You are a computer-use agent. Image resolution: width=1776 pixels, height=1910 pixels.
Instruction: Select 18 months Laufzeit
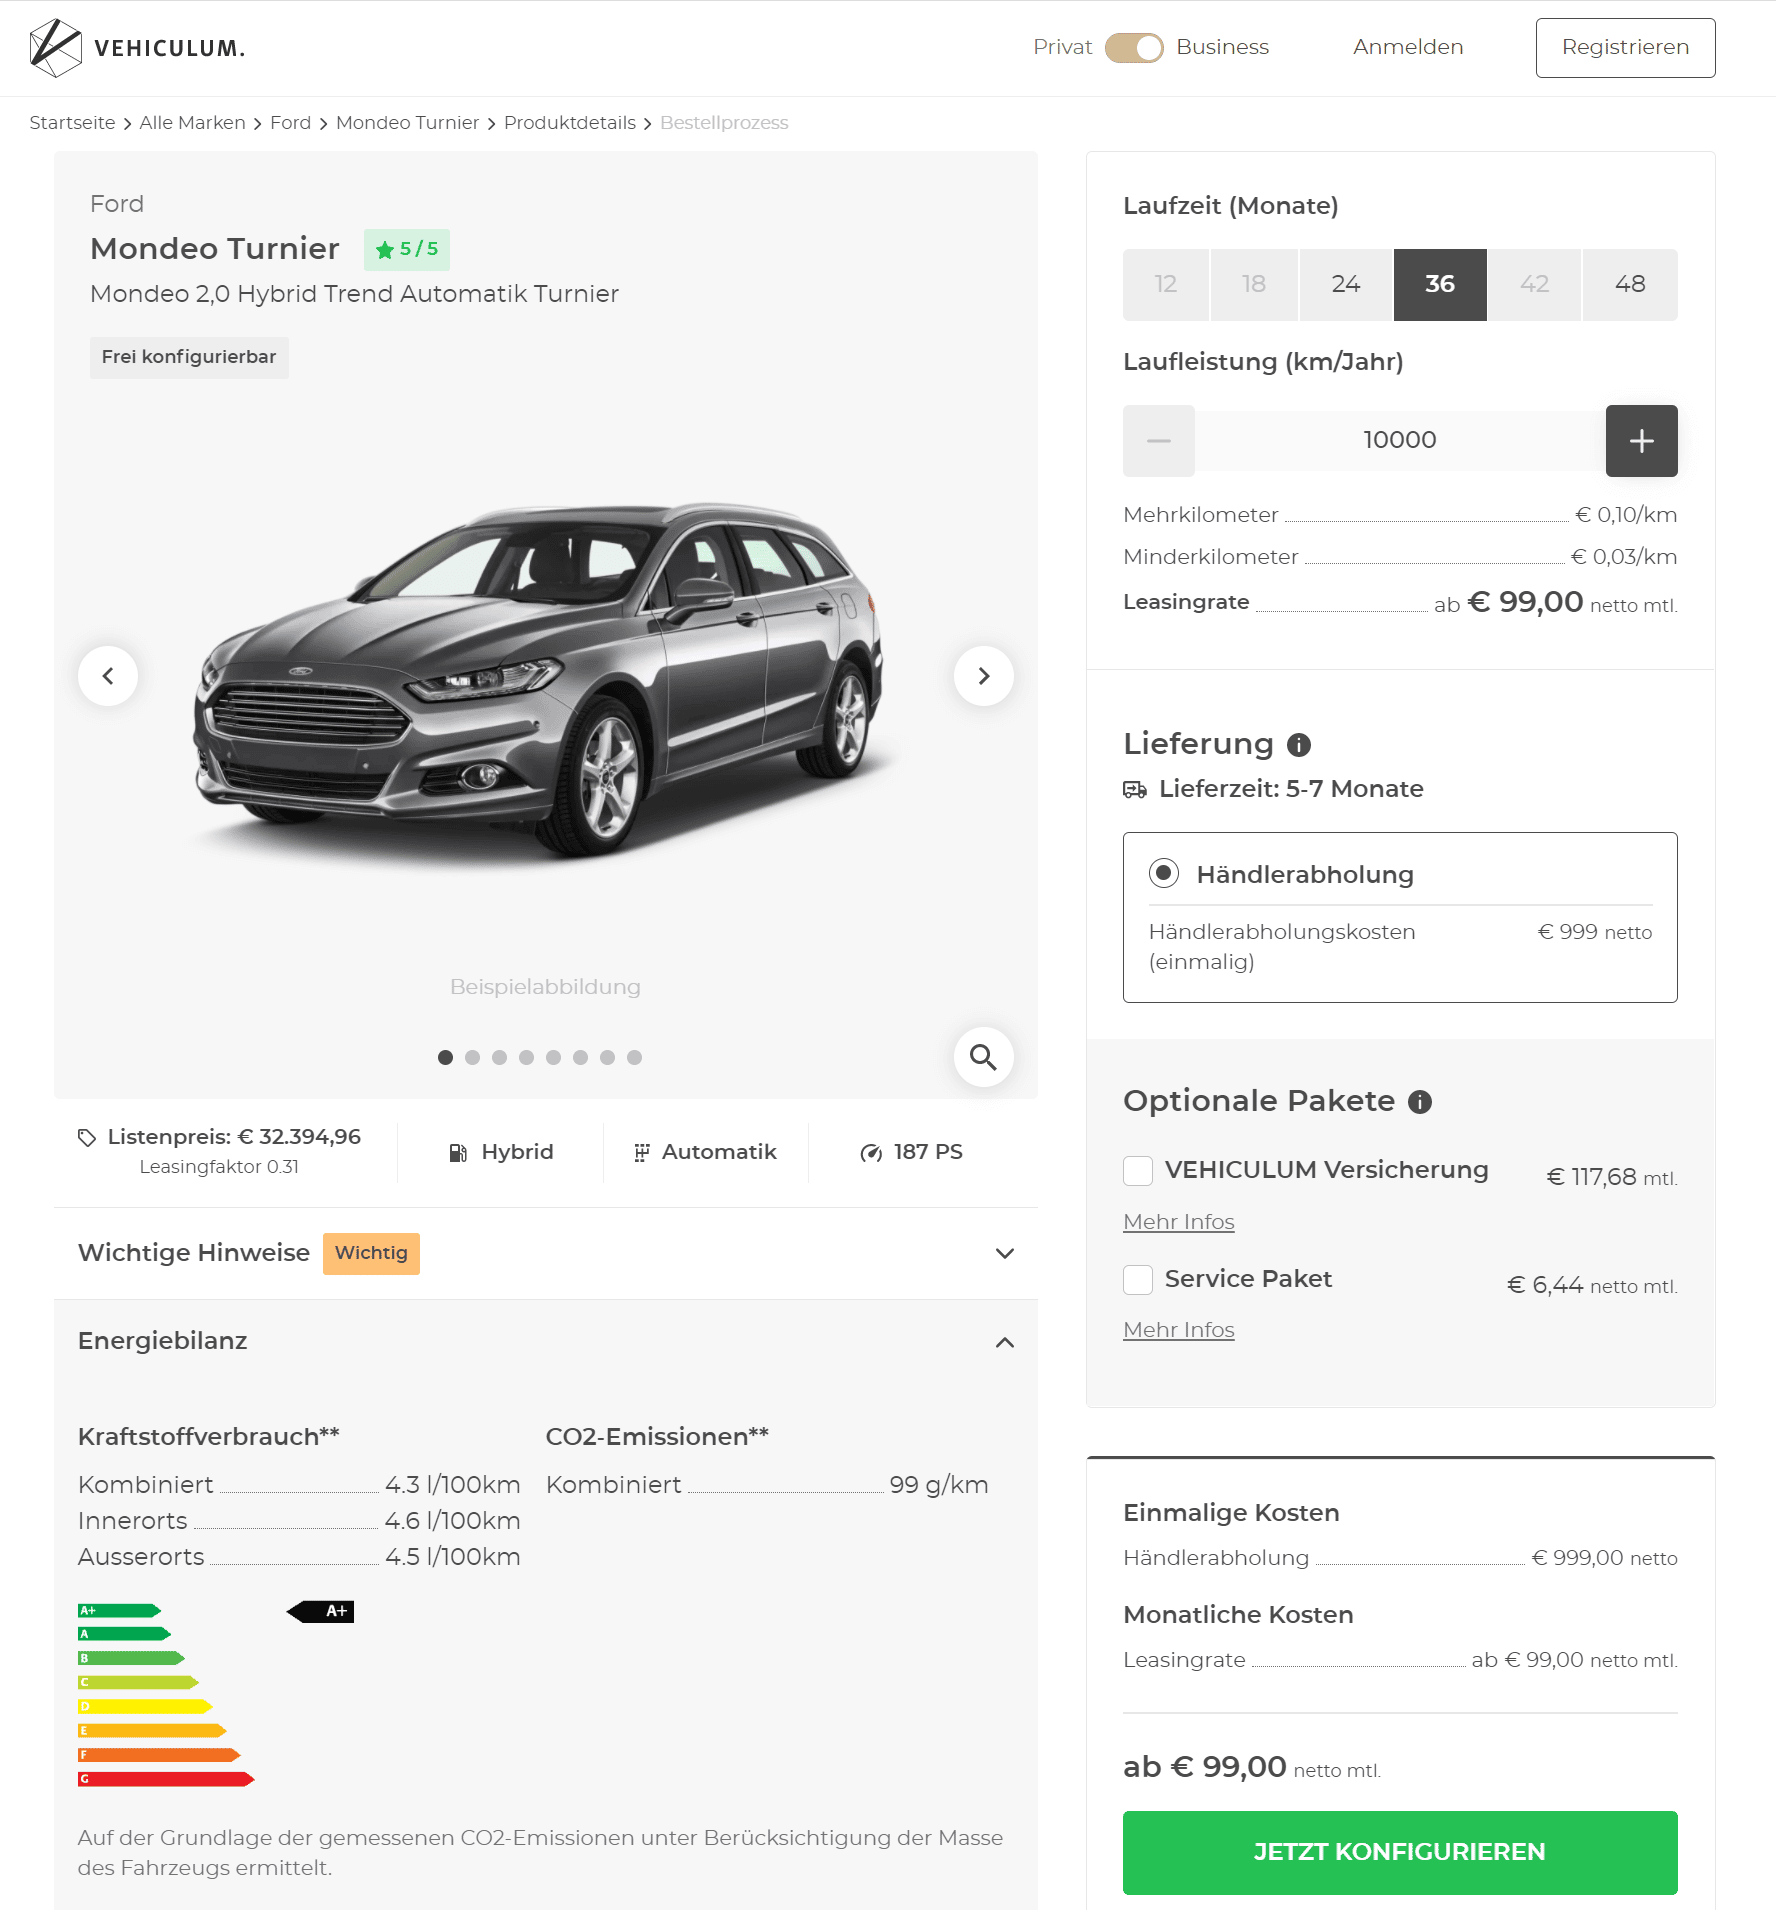tap(1254, 285)
